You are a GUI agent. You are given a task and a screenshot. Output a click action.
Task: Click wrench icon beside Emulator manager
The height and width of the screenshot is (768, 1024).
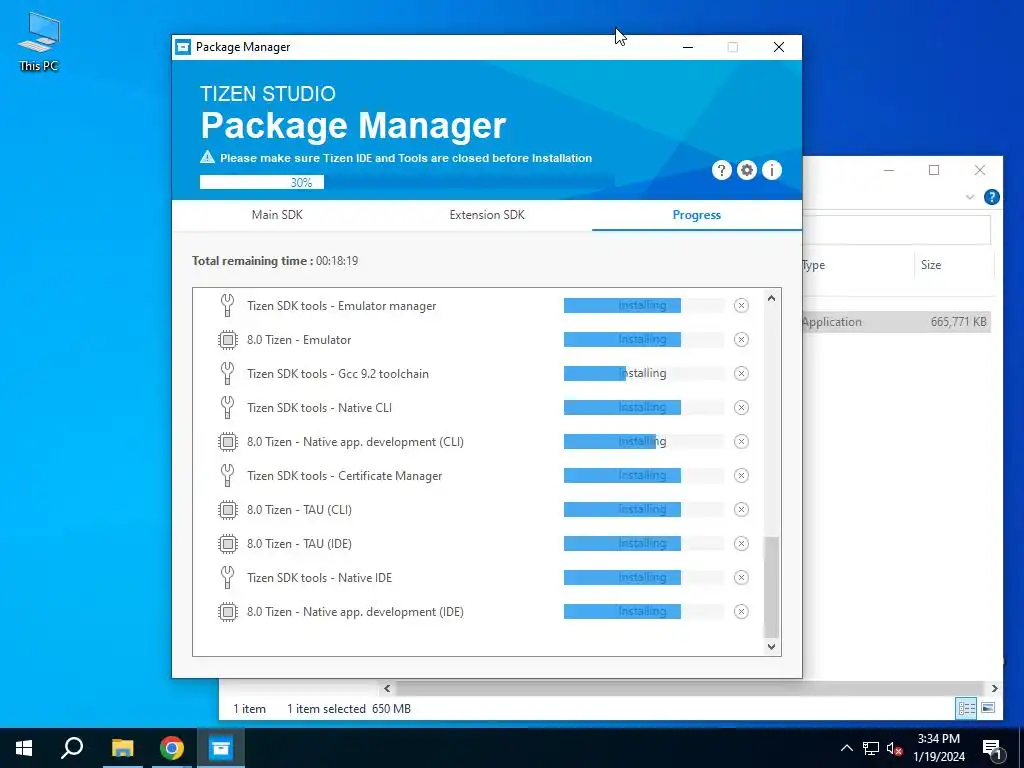tap(227, 306)
